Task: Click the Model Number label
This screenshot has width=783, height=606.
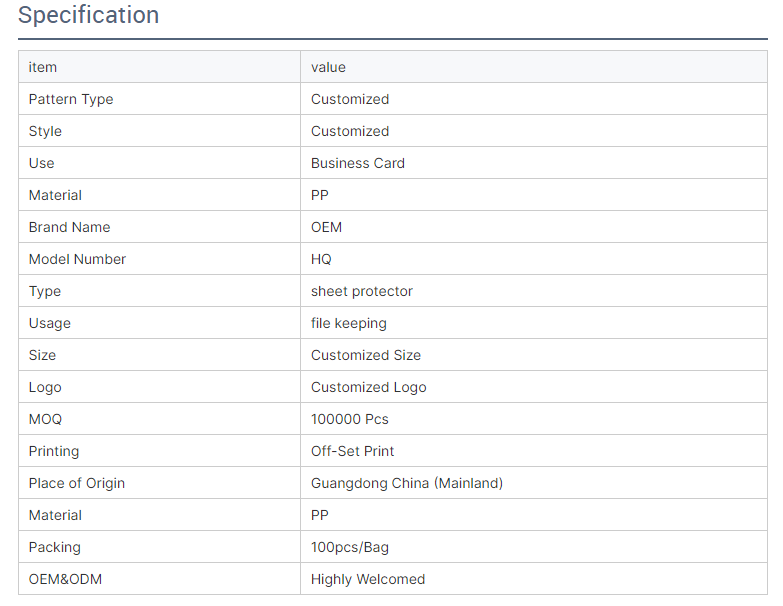Action: (x=77, y=259)
